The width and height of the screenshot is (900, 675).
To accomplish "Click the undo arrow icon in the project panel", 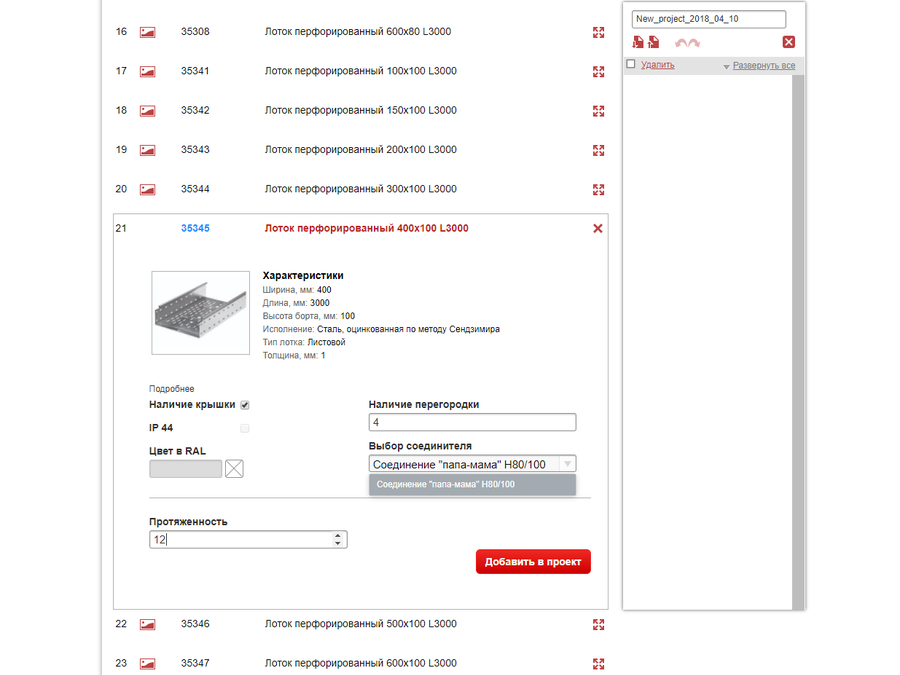I will pyautogui.click(x=683, y=42).
